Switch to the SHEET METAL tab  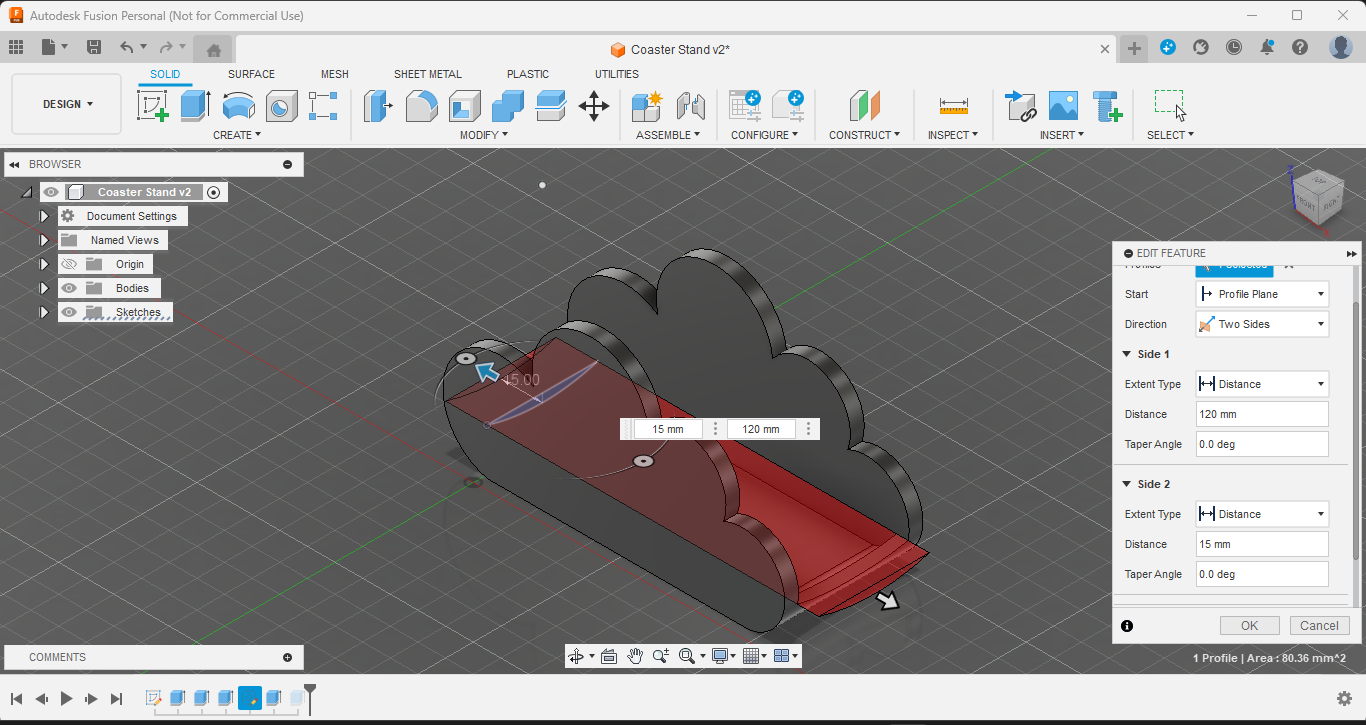tap(428, 74)
